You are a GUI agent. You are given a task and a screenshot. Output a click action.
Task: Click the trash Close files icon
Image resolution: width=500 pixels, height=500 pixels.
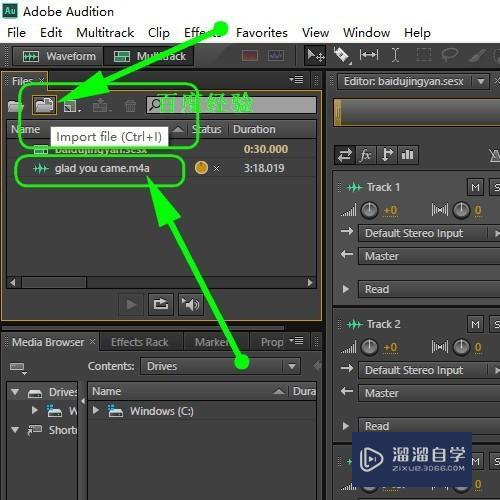tap(130, 106)
